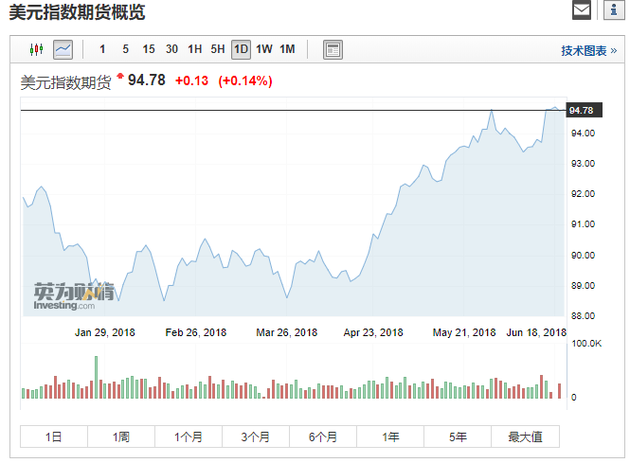630x463 pixels.
Task: Select the 1W weekly interval
Action: tap(264, 49)
